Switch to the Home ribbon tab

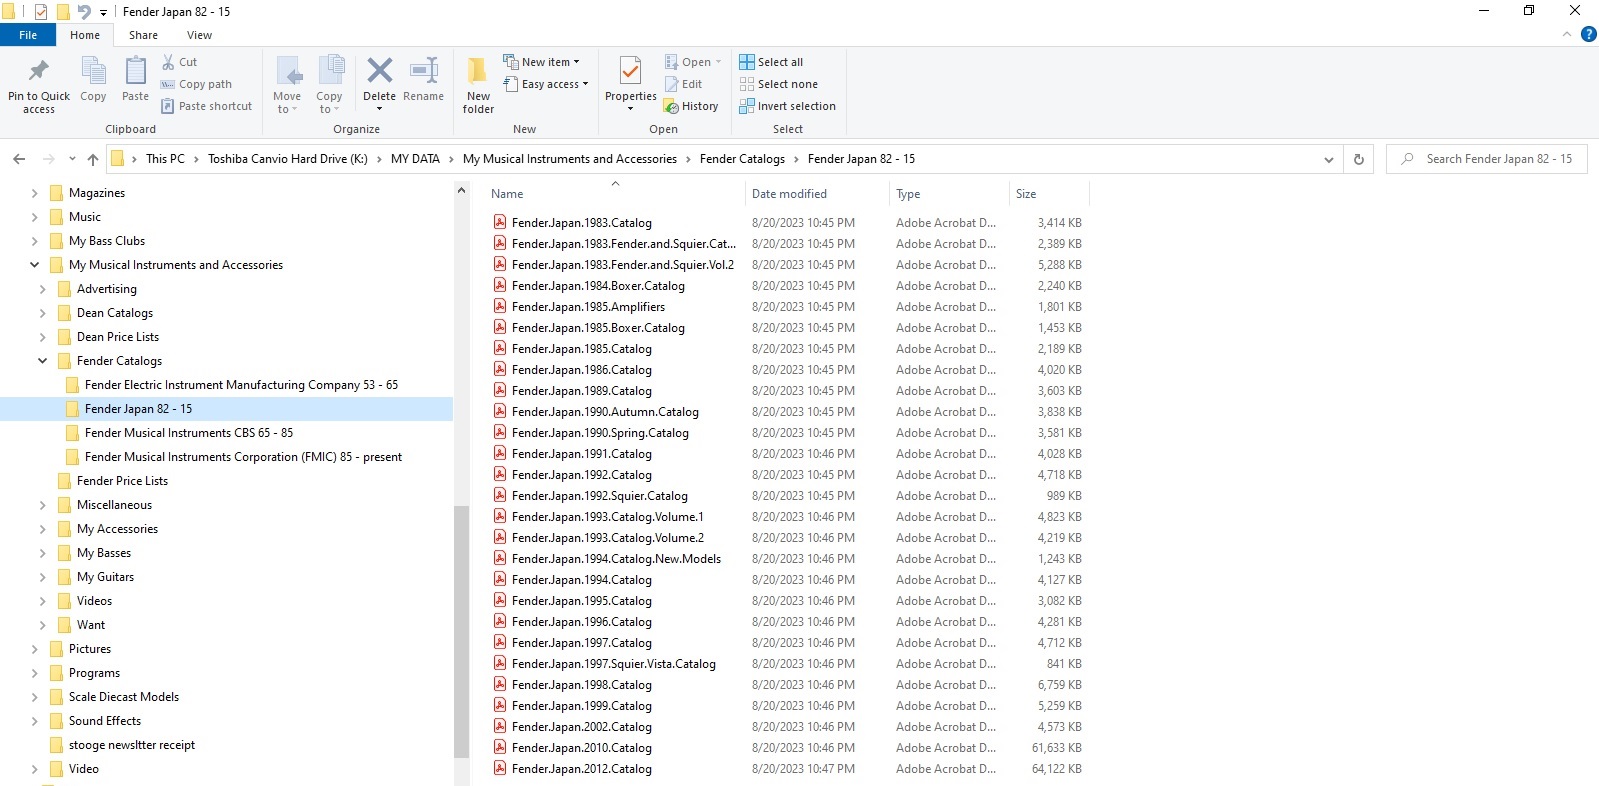[85, 35]
